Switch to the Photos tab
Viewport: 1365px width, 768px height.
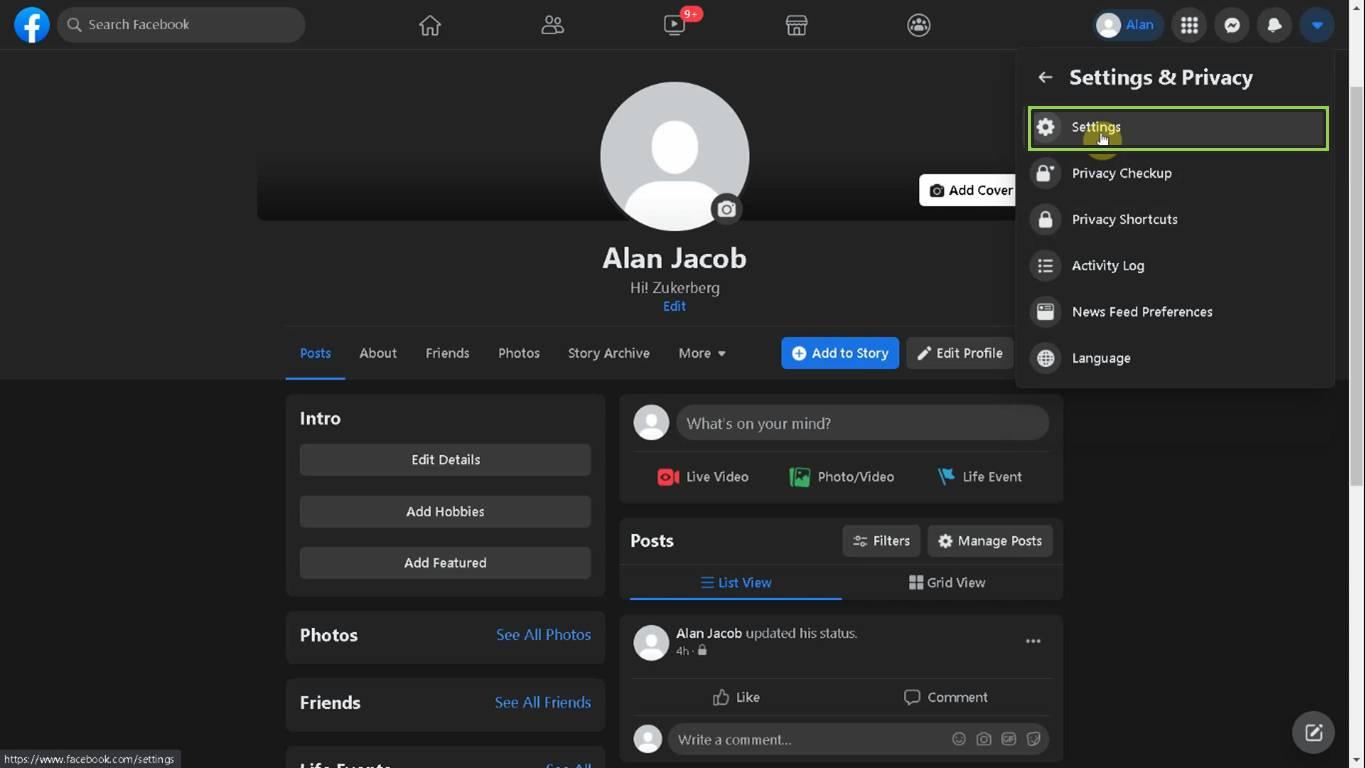coord(519,353)
